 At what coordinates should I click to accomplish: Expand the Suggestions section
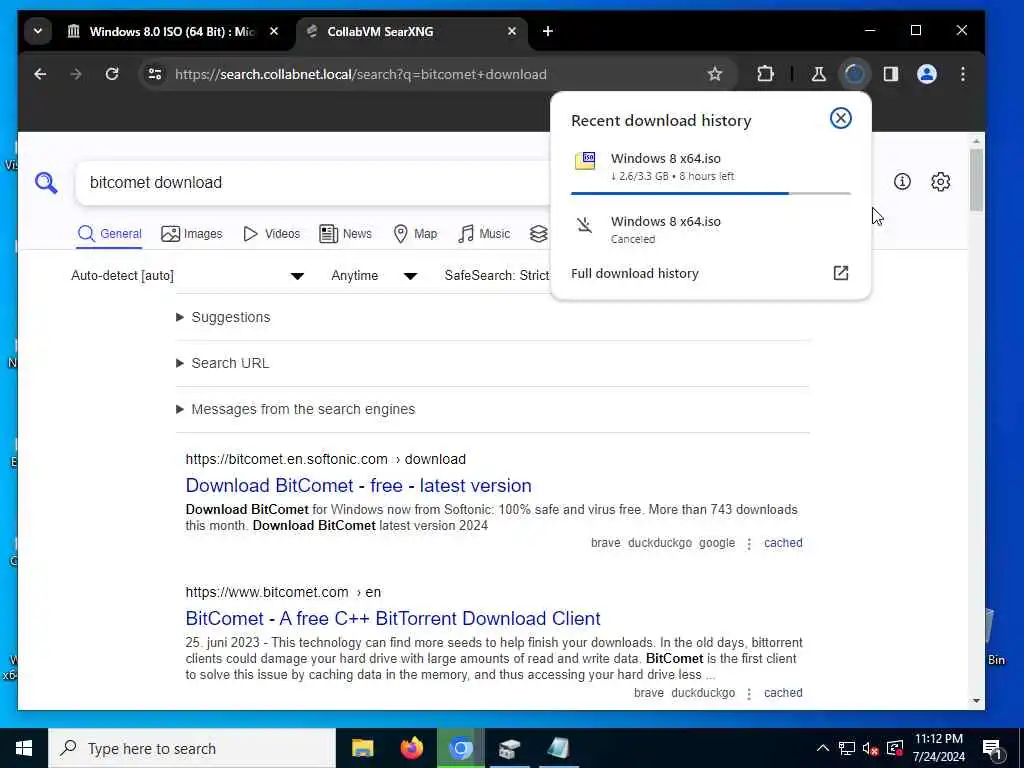(223, 317)
